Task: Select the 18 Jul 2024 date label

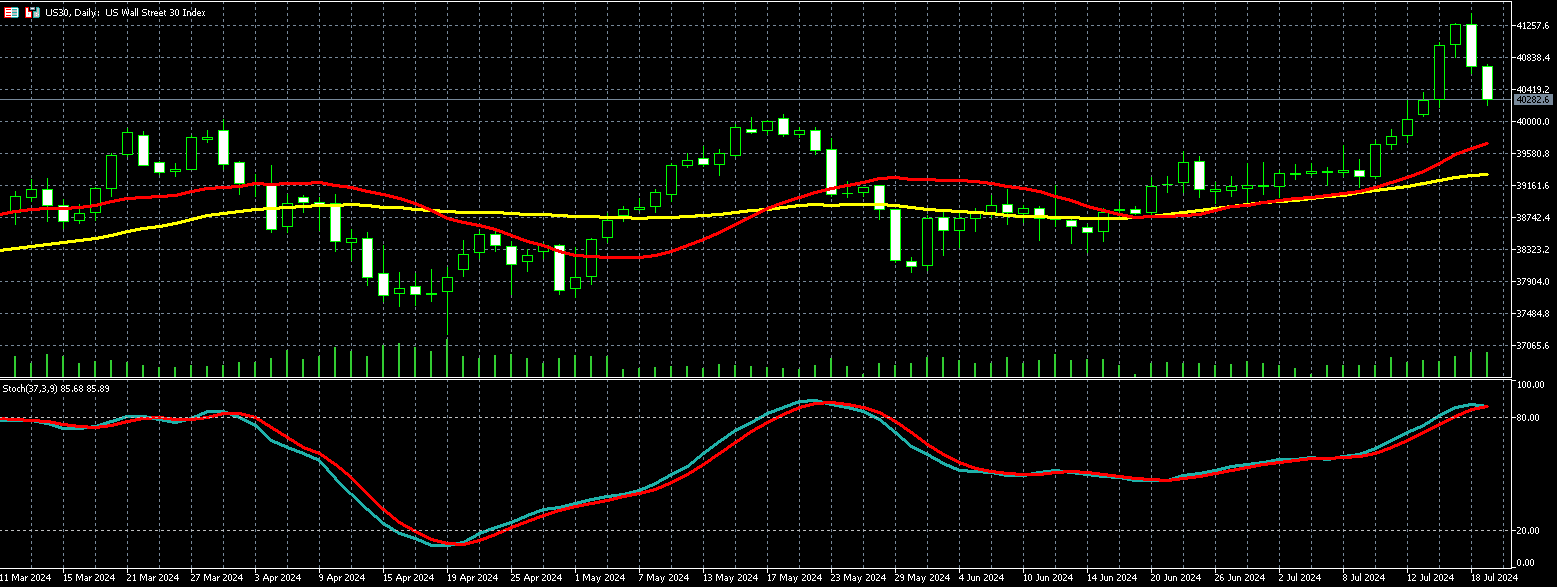Action: 1492,578
